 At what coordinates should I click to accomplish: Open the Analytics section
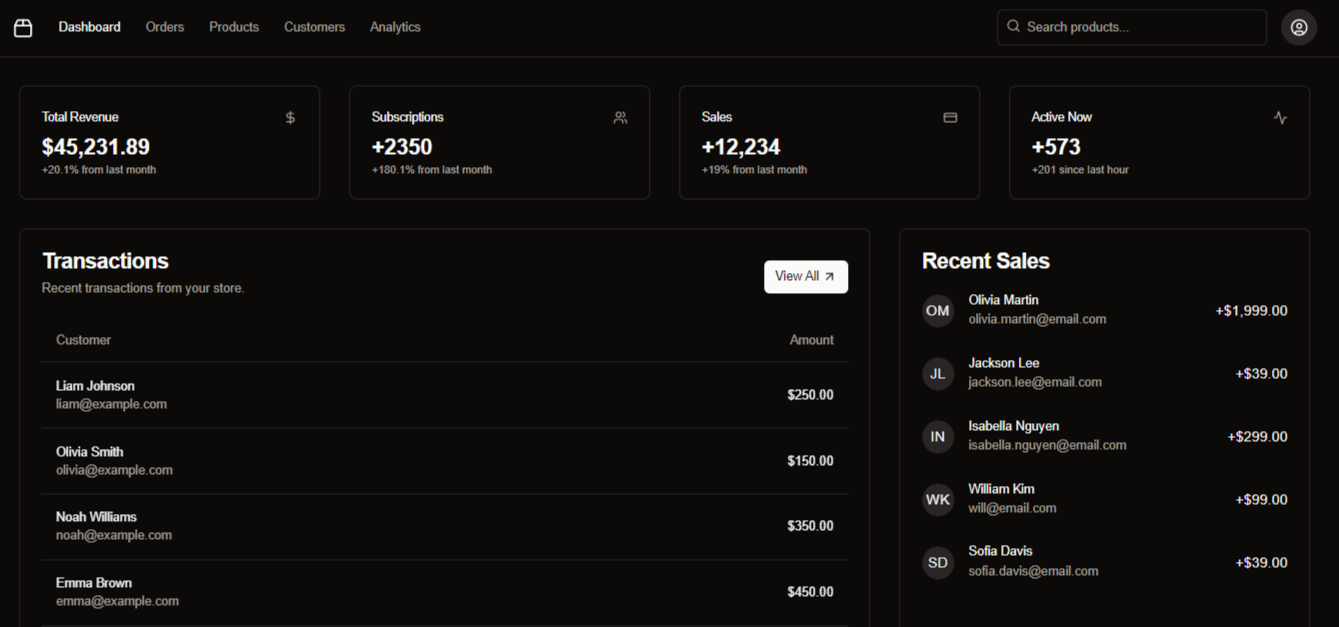[395, 27]
